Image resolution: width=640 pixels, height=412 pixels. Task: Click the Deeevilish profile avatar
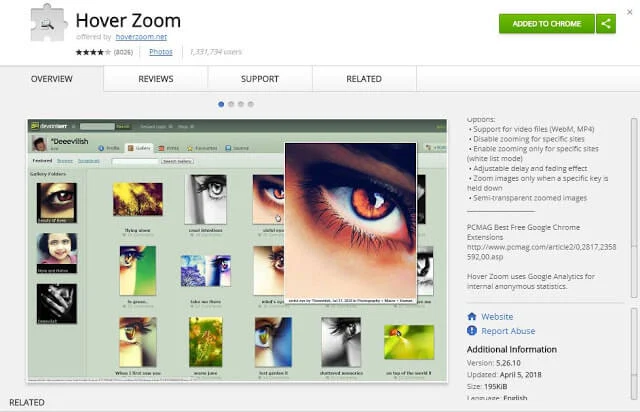40,143
